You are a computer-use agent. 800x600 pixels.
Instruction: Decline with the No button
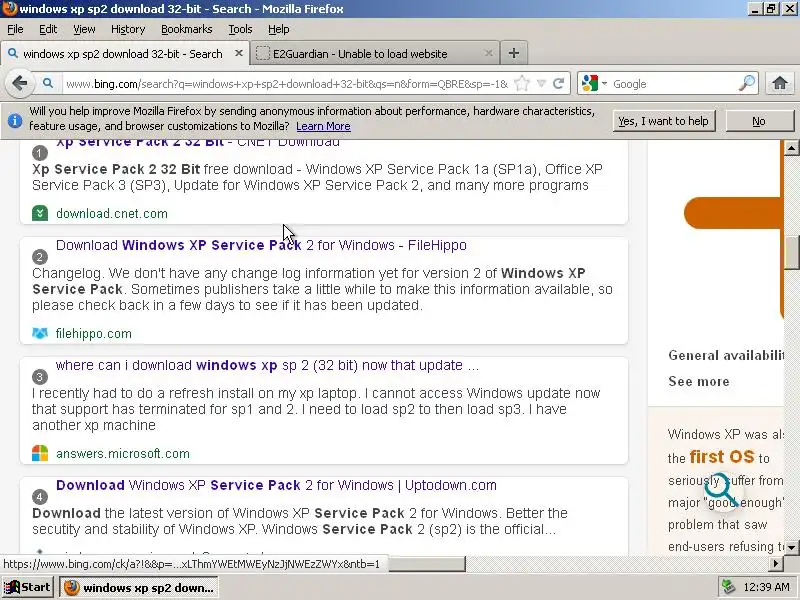click(759, 121)
